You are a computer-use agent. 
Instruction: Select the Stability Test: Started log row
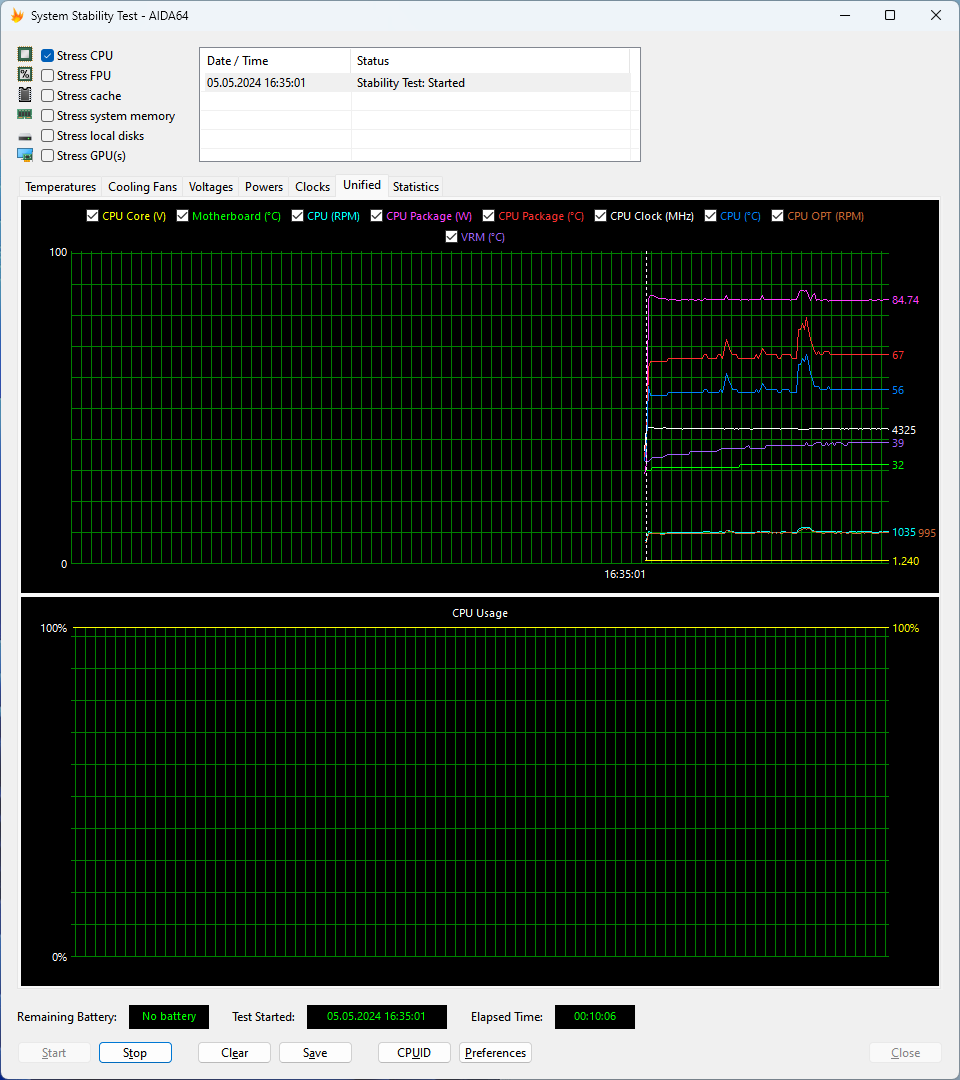point(415,83)
